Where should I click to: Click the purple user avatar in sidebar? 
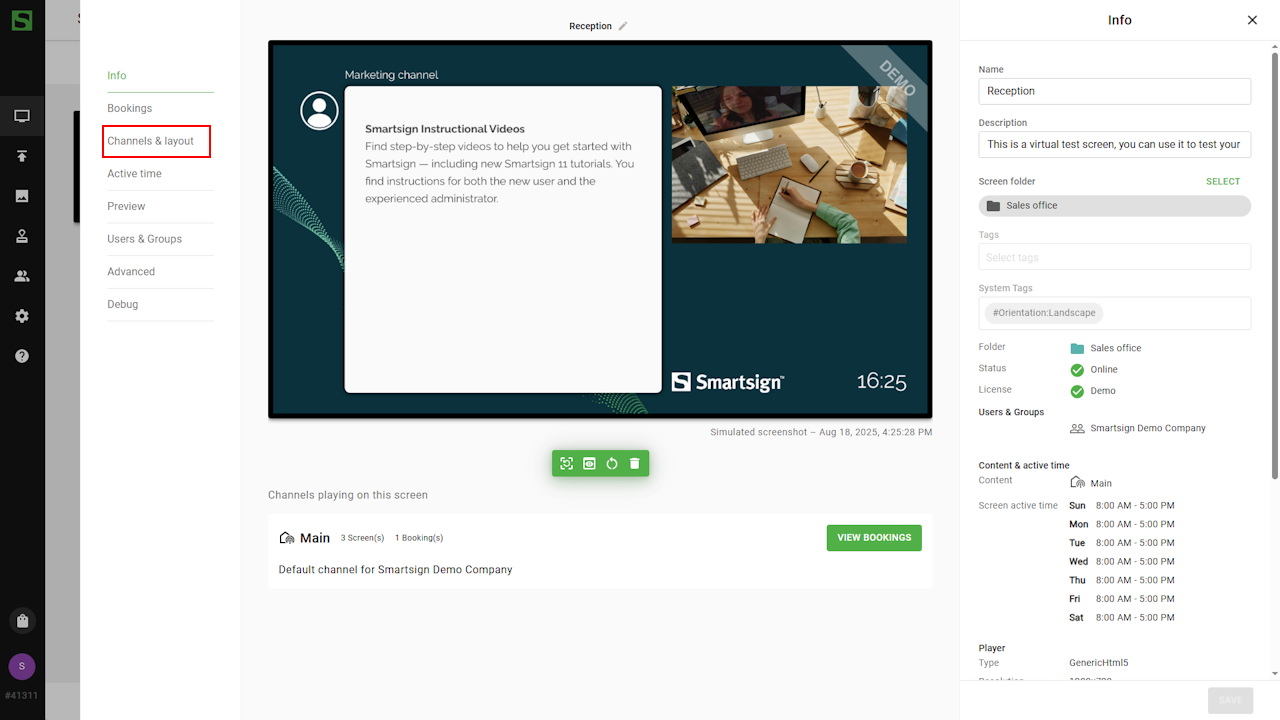(x=22, y=666)
